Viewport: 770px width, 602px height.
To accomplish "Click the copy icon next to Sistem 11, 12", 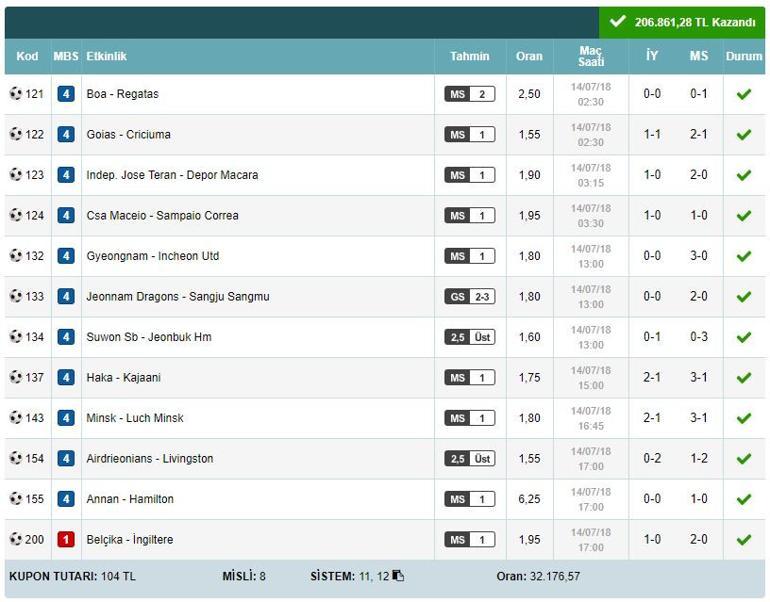I will [398, 576].
